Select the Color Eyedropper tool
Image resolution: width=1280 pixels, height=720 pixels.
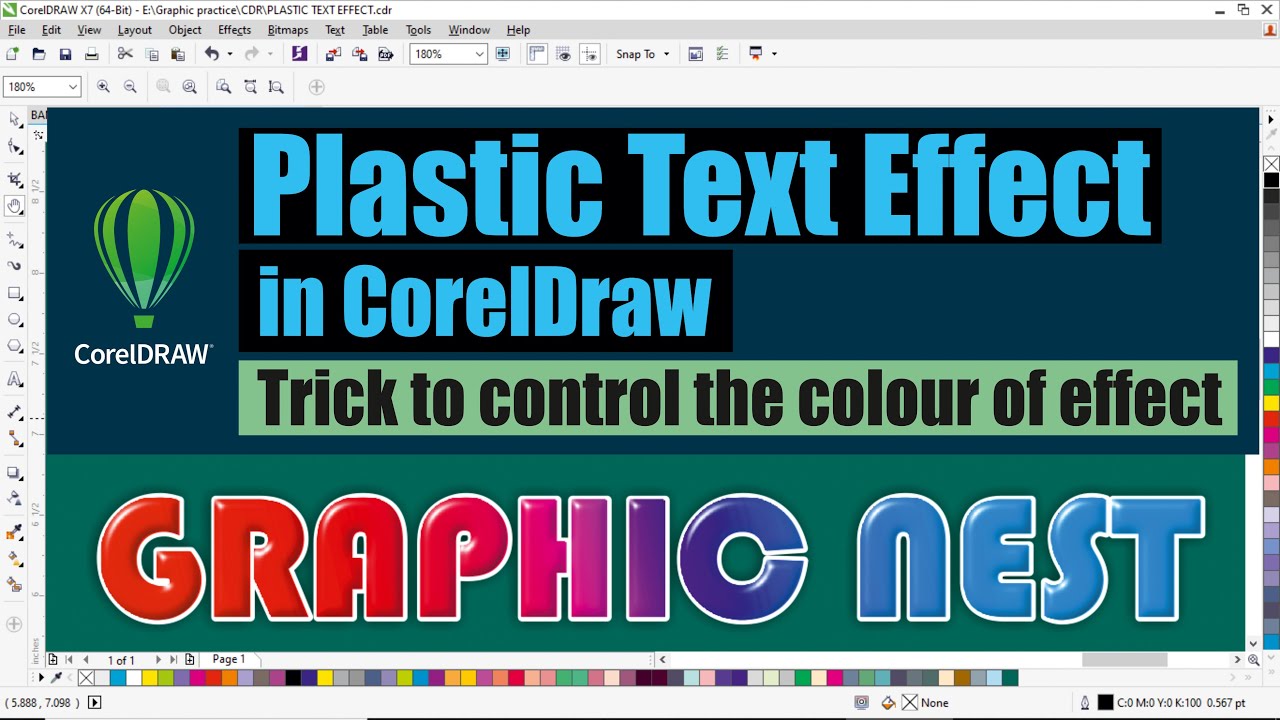click(15, 532)
